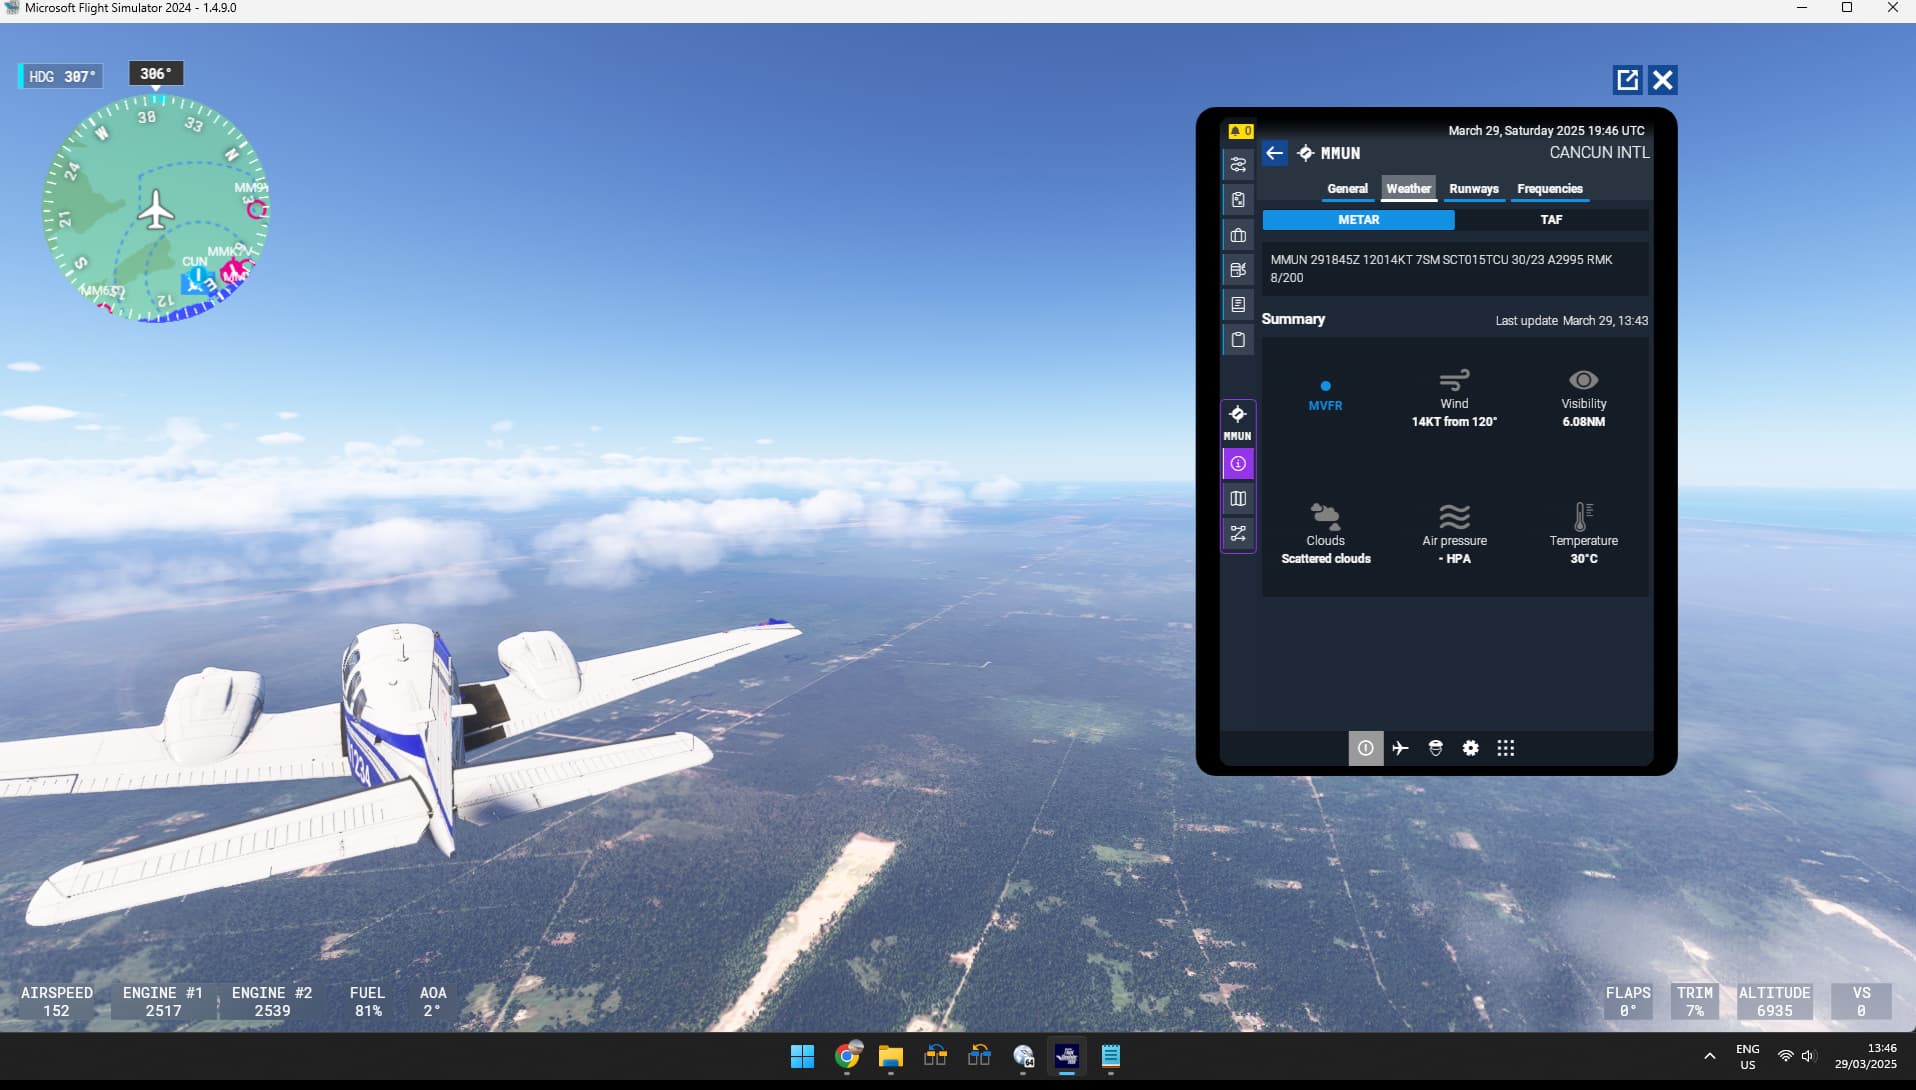The width and height of the screenshot is (1916, 1090).
Task: Show hidden system tray icons chevron
Action: 1710,1057
